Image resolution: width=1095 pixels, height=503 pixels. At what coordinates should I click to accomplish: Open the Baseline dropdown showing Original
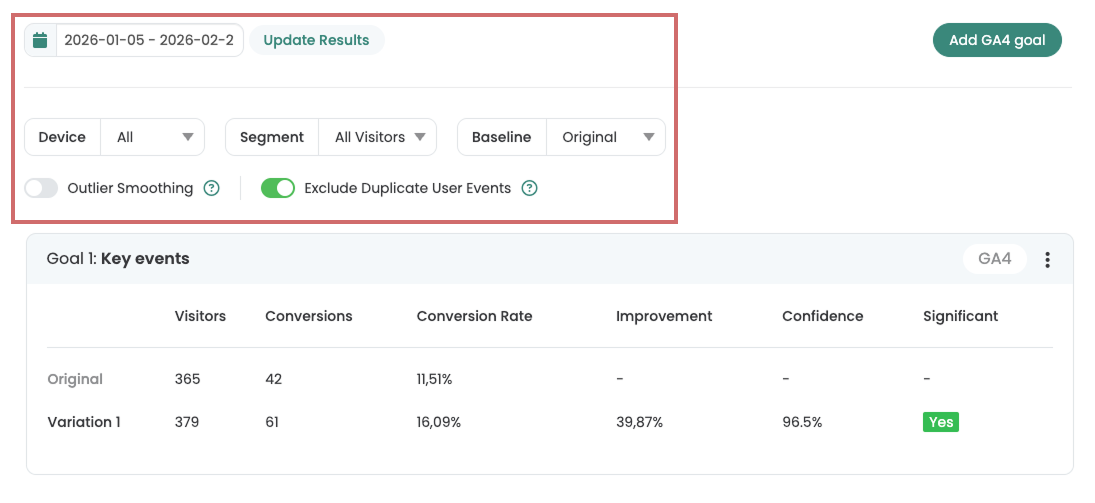606,137
